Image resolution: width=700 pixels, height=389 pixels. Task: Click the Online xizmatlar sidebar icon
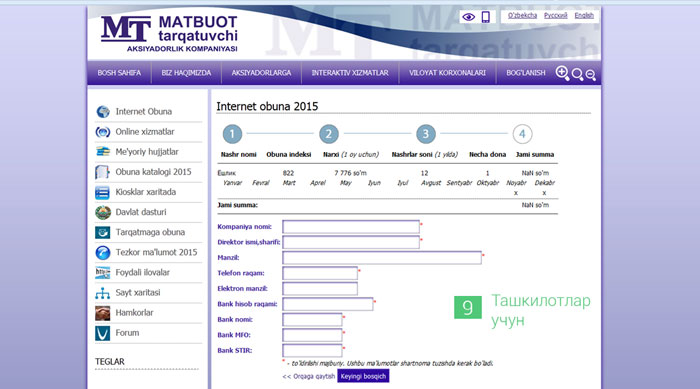[103, 132]
